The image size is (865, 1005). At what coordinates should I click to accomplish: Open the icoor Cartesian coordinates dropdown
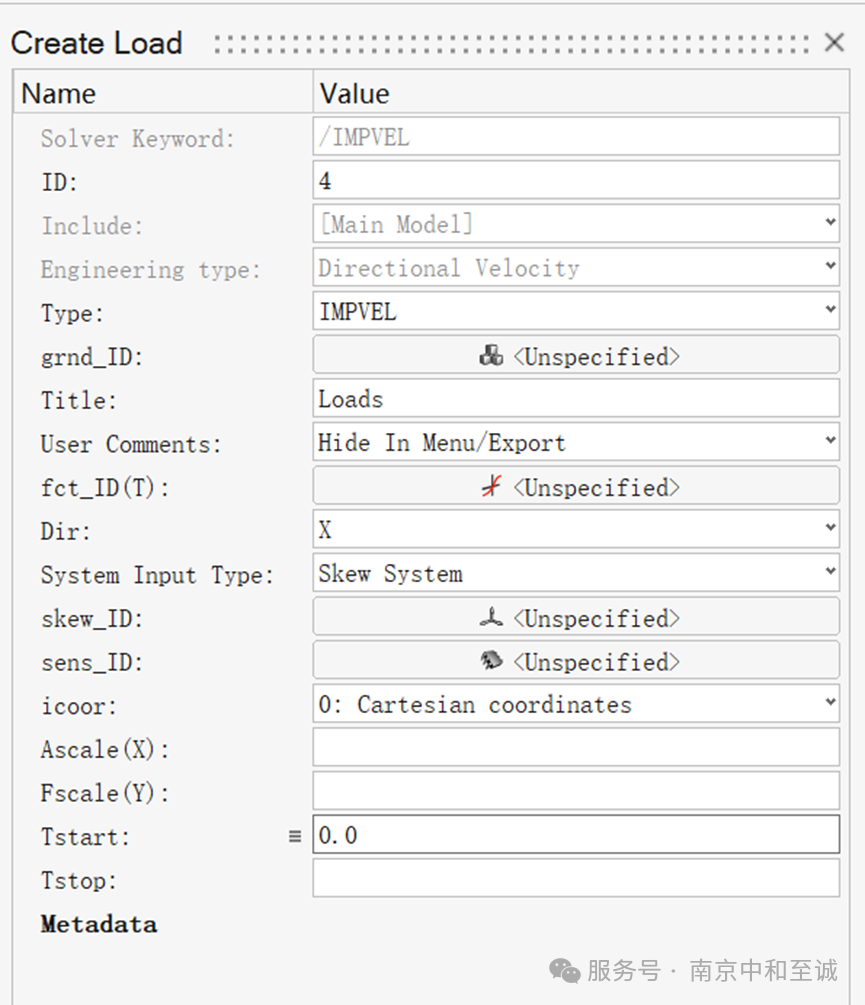[x=576, y=704]
